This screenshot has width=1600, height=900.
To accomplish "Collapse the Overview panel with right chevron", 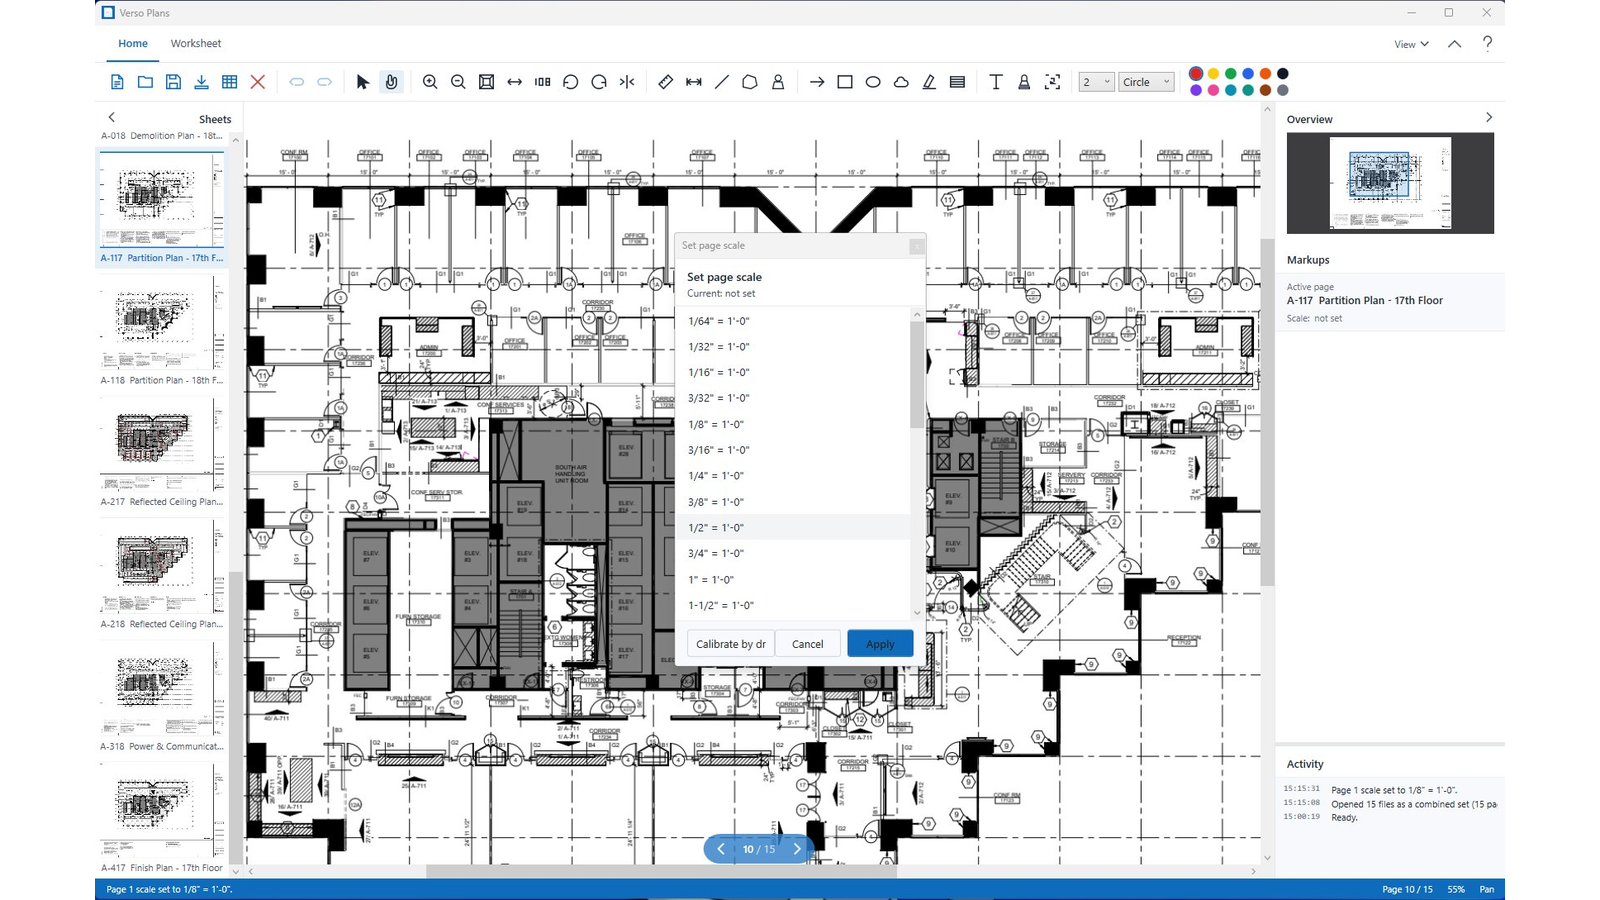I will pyautogui.click(x=1488, y=118).
